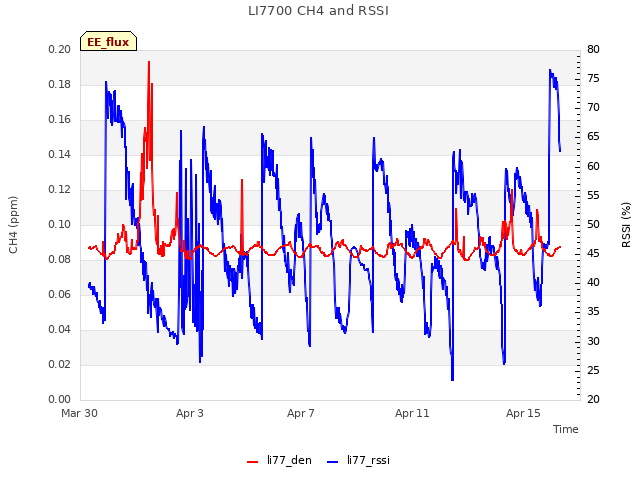Click the 0.00 value on CH4 axis
Screen dimensions: 640x480
pyautogui.click(x=60, y=399)
